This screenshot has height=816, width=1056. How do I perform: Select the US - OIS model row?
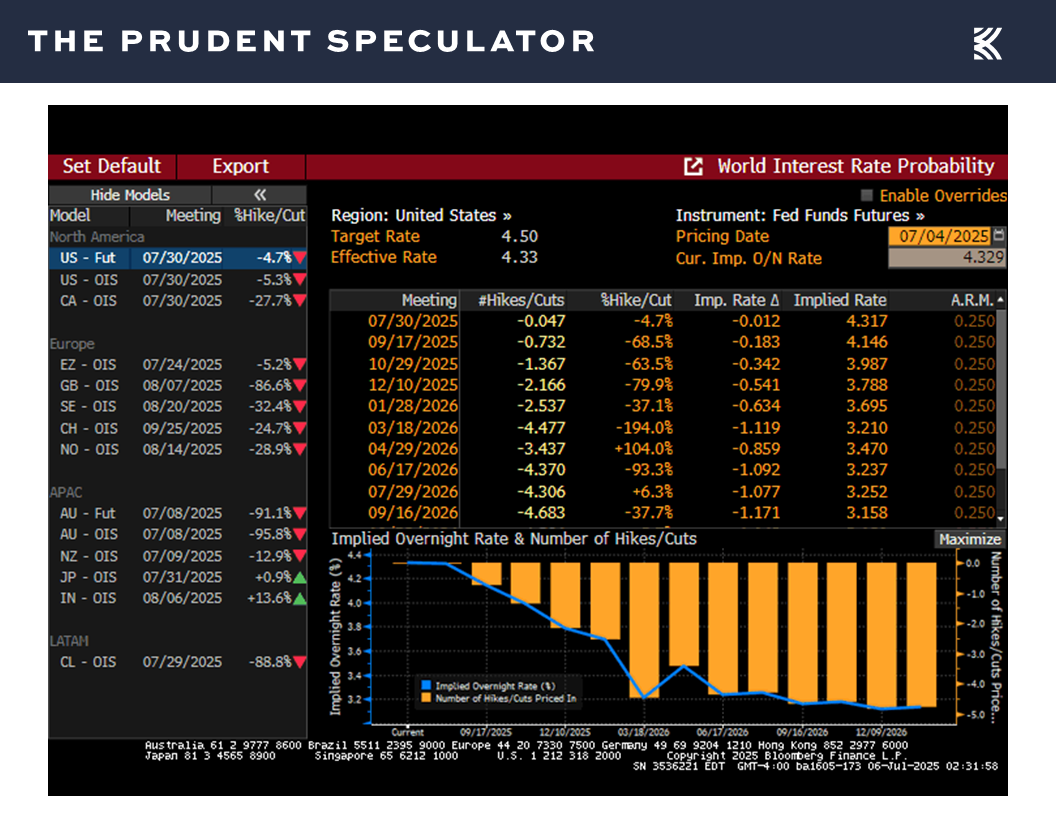point(178,279)
